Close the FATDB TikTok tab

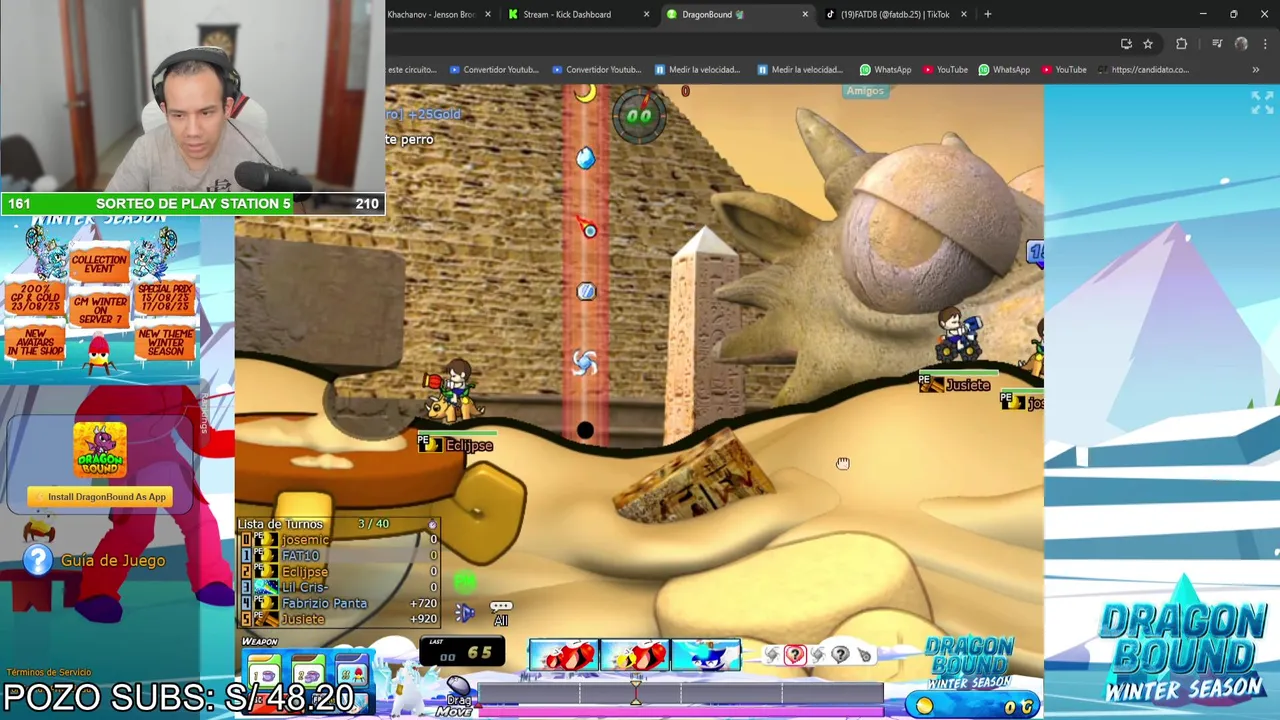click(963, 14)
